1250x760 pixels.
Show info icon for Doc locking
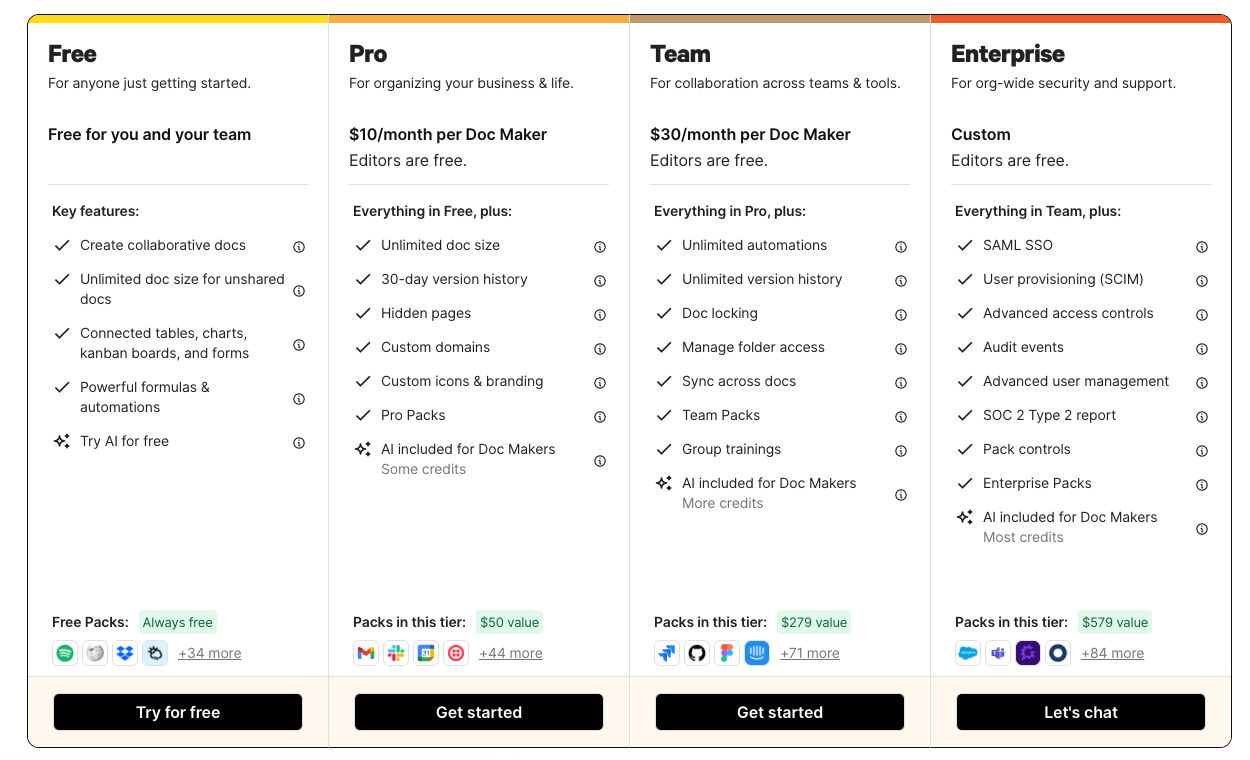[x=901, y=315]
